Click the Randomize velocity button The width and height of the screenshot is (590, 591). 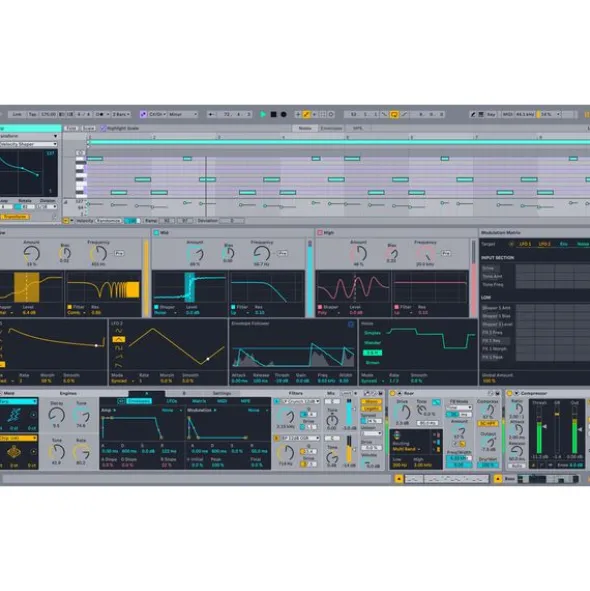pos(108,220)
